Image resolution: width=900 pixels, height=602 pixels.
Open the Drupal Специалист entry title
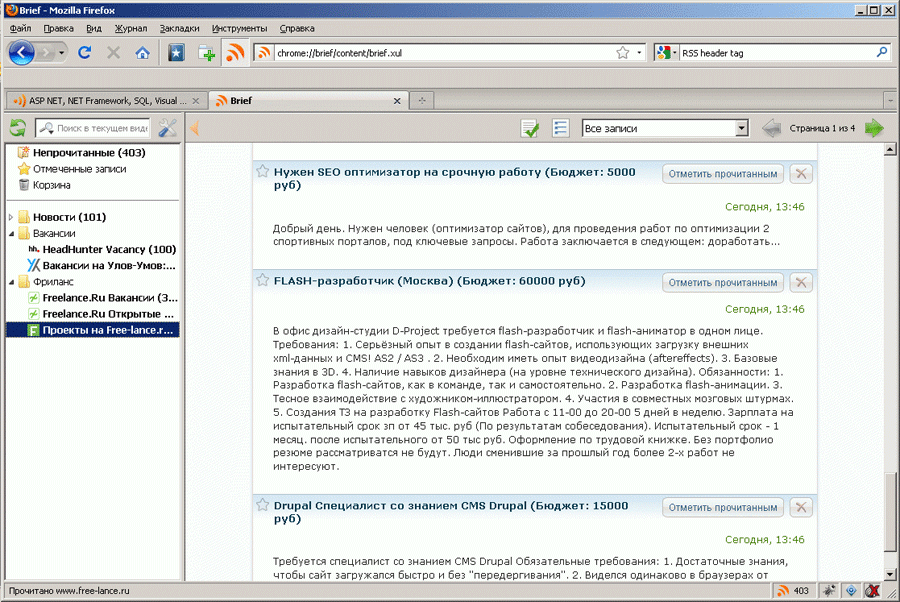(451, 512)
